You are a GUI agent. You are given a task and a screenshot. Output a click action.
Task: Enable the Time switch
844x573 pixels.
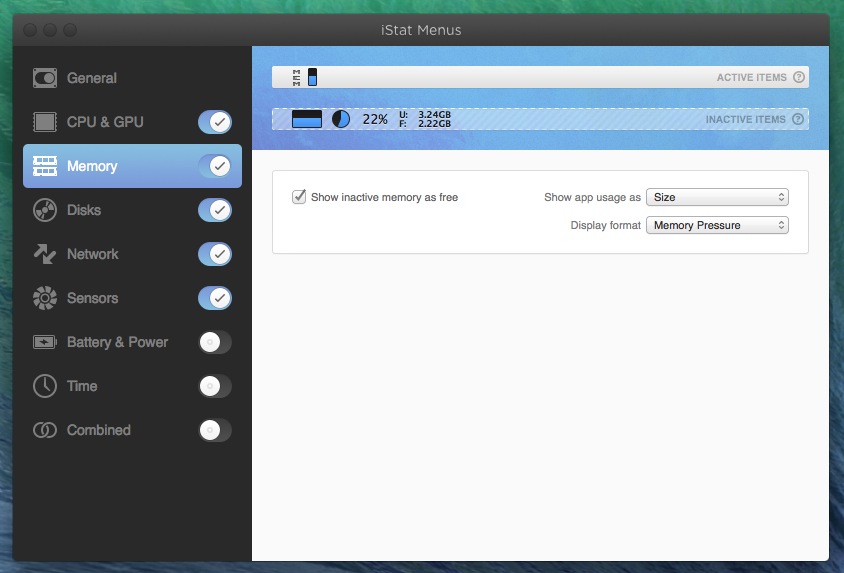click(x=215, y=386)
